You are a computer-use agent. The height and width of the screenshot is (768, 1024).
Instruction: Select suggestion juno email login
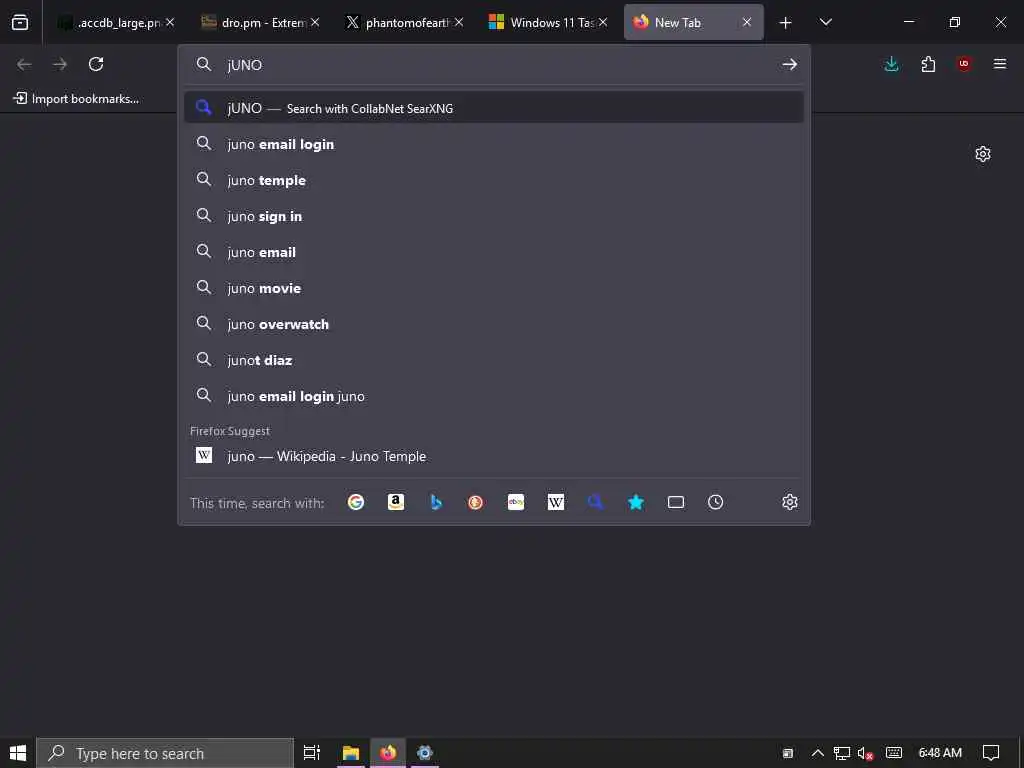[494, 144]
